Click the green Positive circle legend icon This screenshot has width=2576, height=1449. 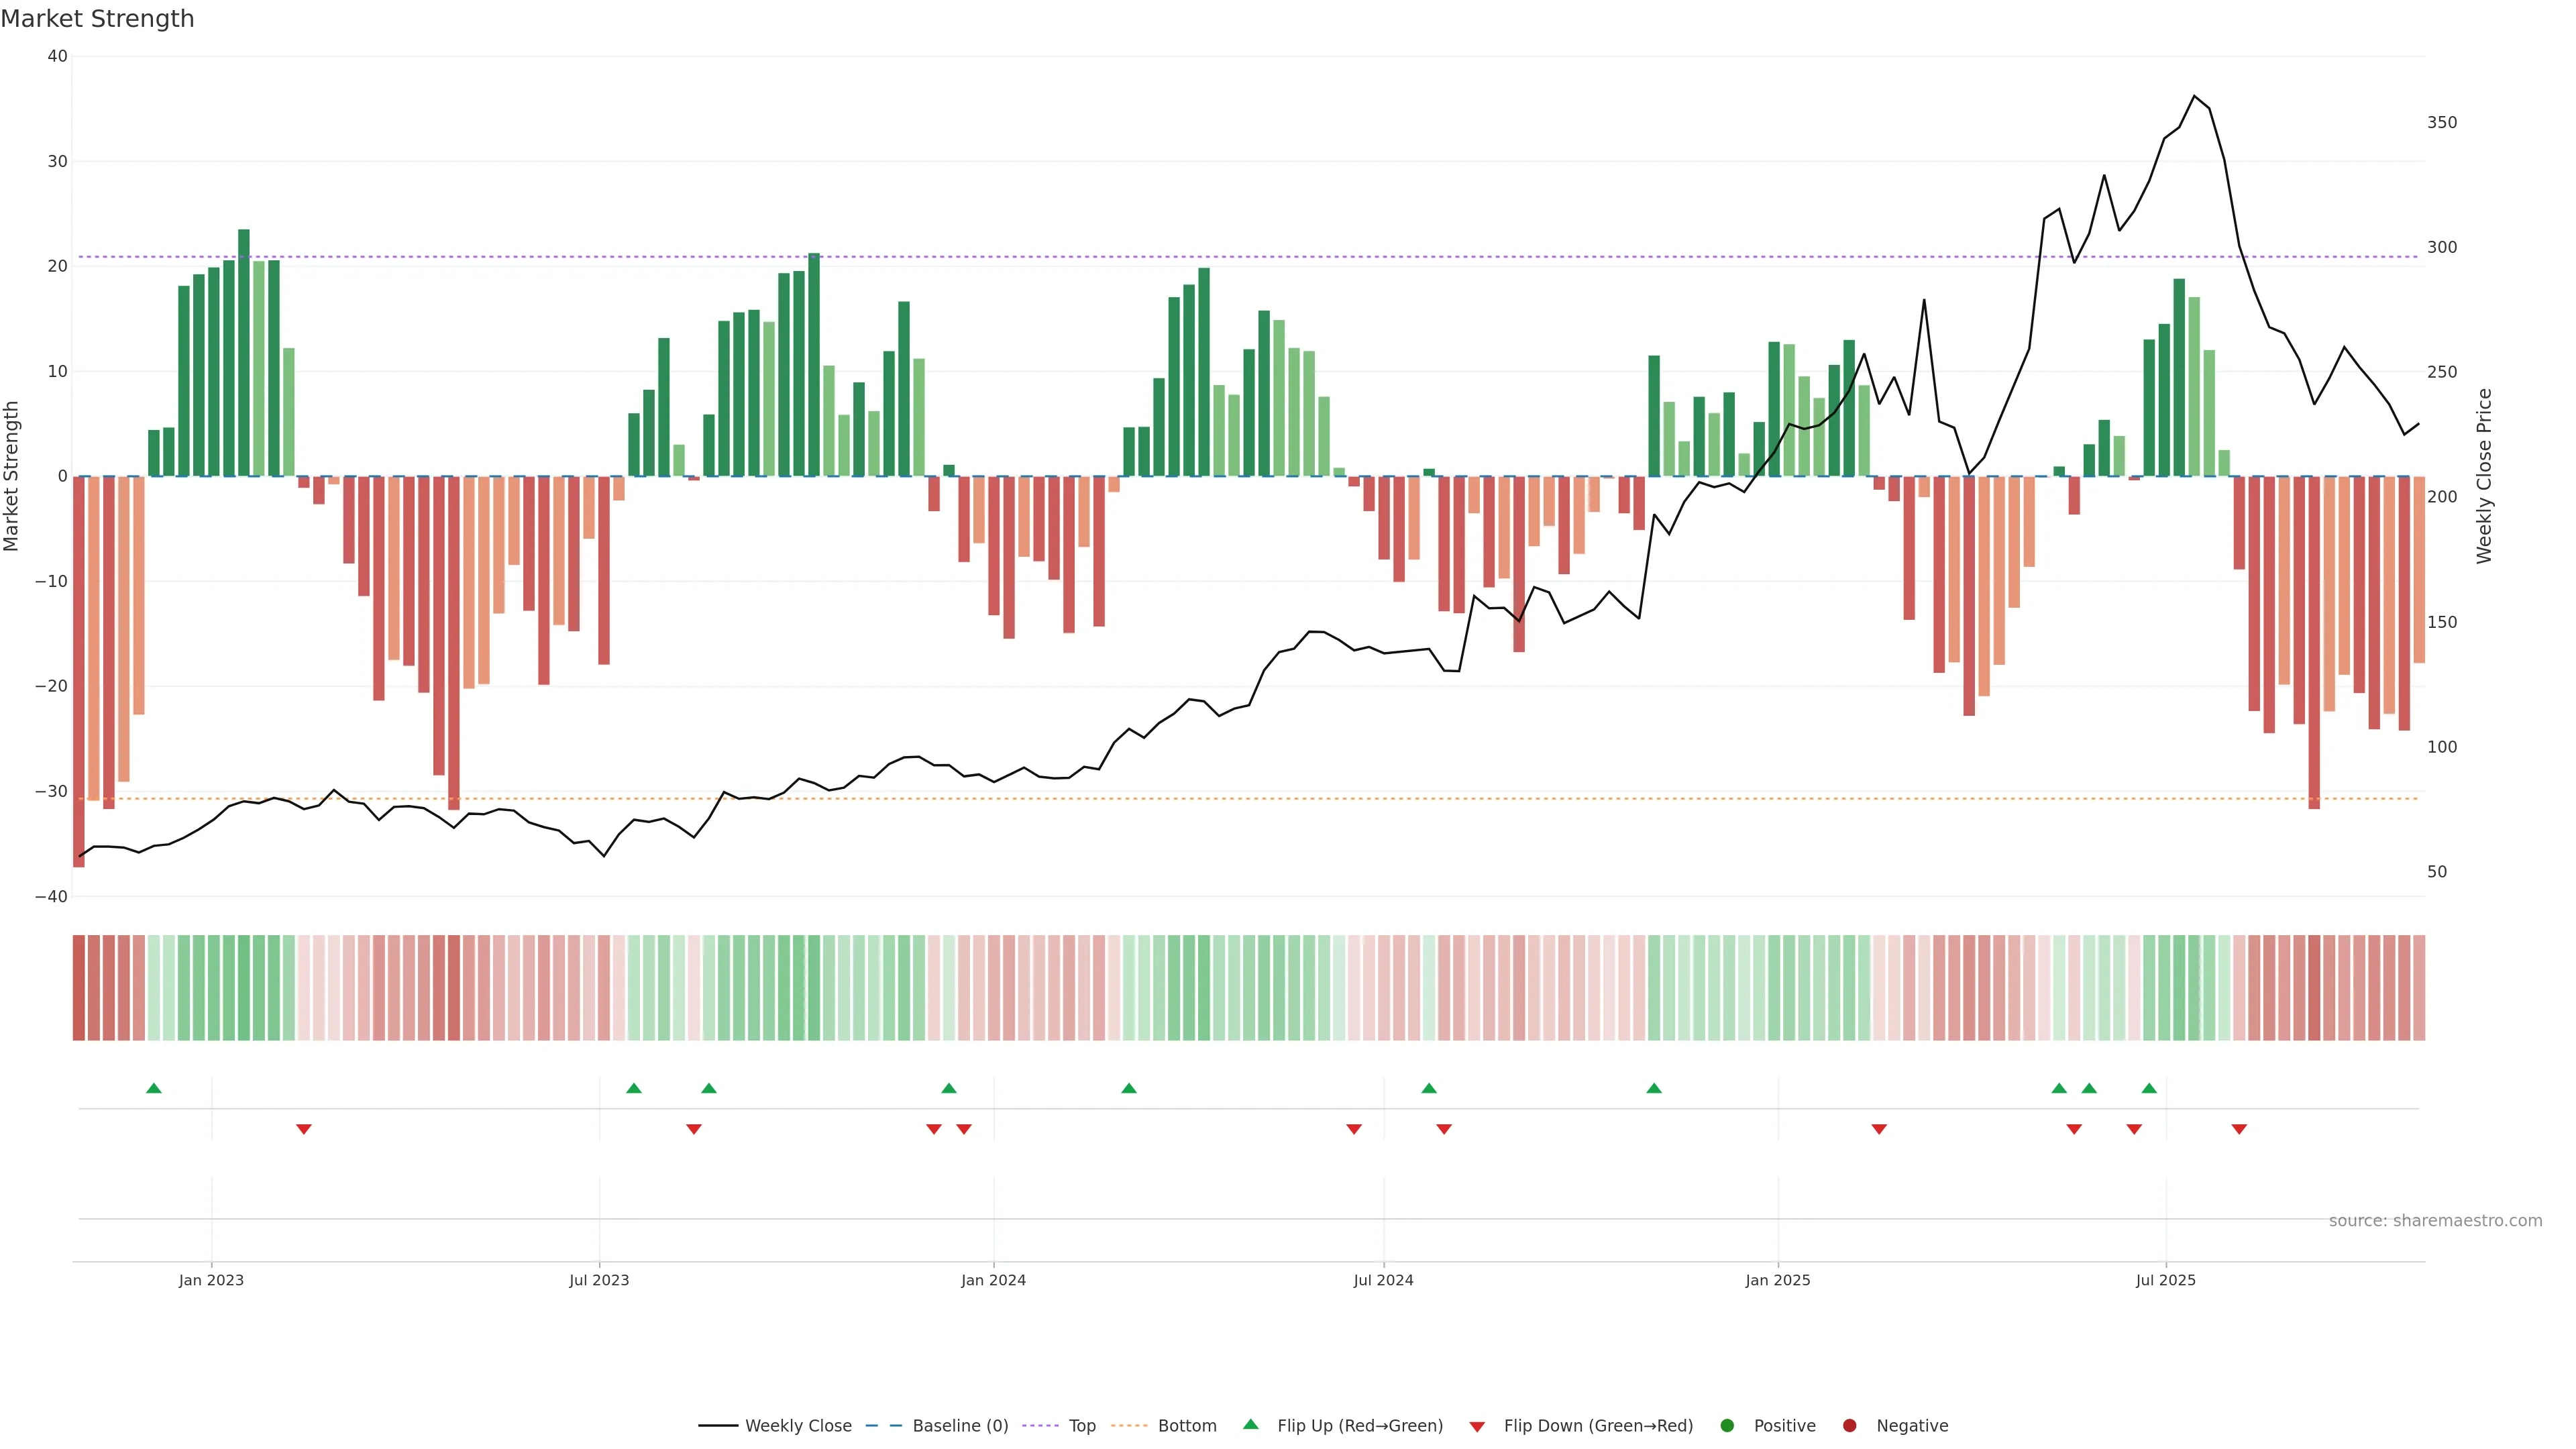coord(1727,1426)
